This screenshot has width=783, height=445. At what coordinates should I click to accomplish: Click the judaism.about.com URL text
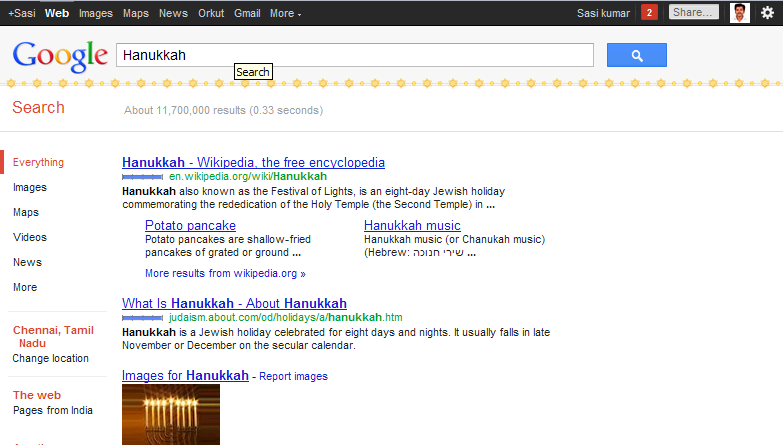286,317
